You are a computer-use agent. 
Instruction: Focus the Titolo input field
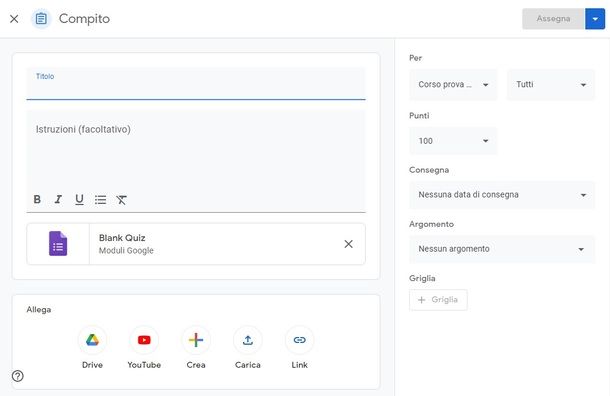(x=196, y=84)
